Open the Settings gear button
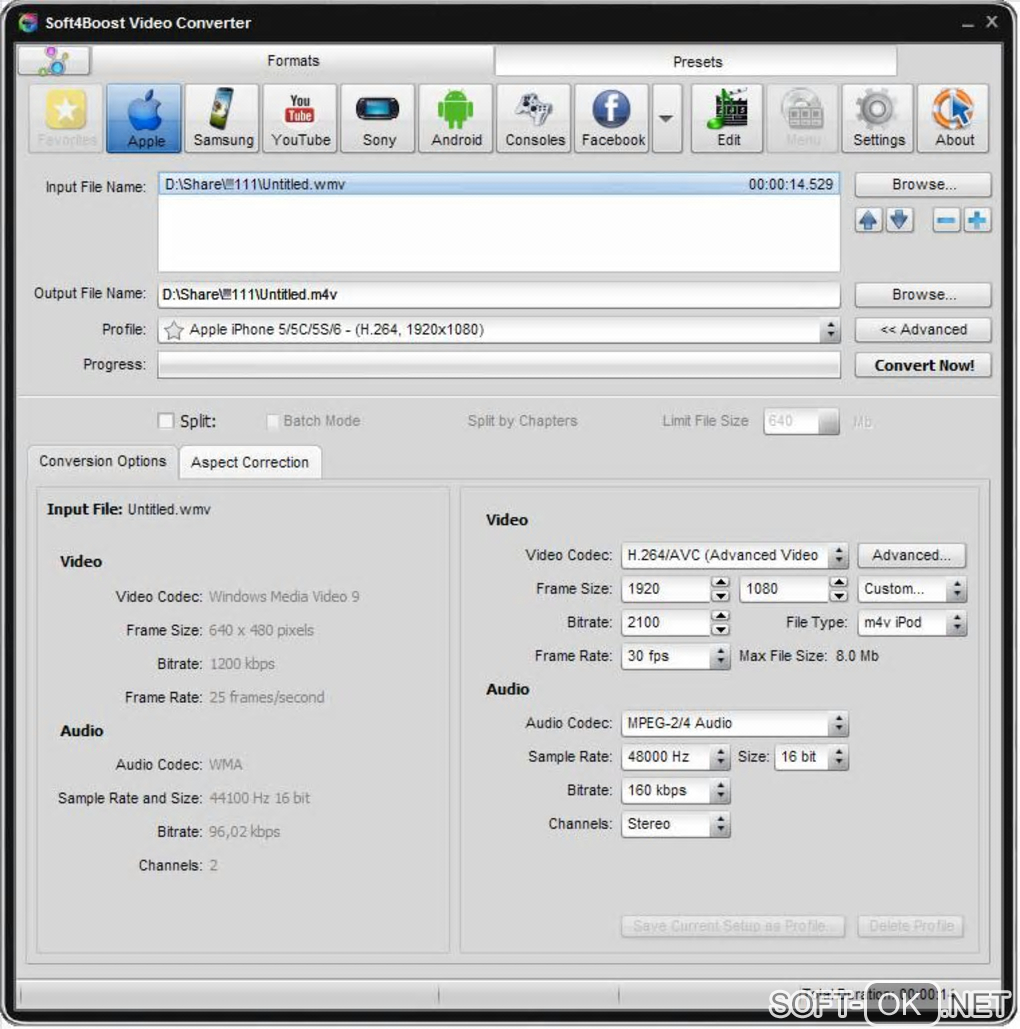This screenshot has height=1029, width=1020. point(878,119)
